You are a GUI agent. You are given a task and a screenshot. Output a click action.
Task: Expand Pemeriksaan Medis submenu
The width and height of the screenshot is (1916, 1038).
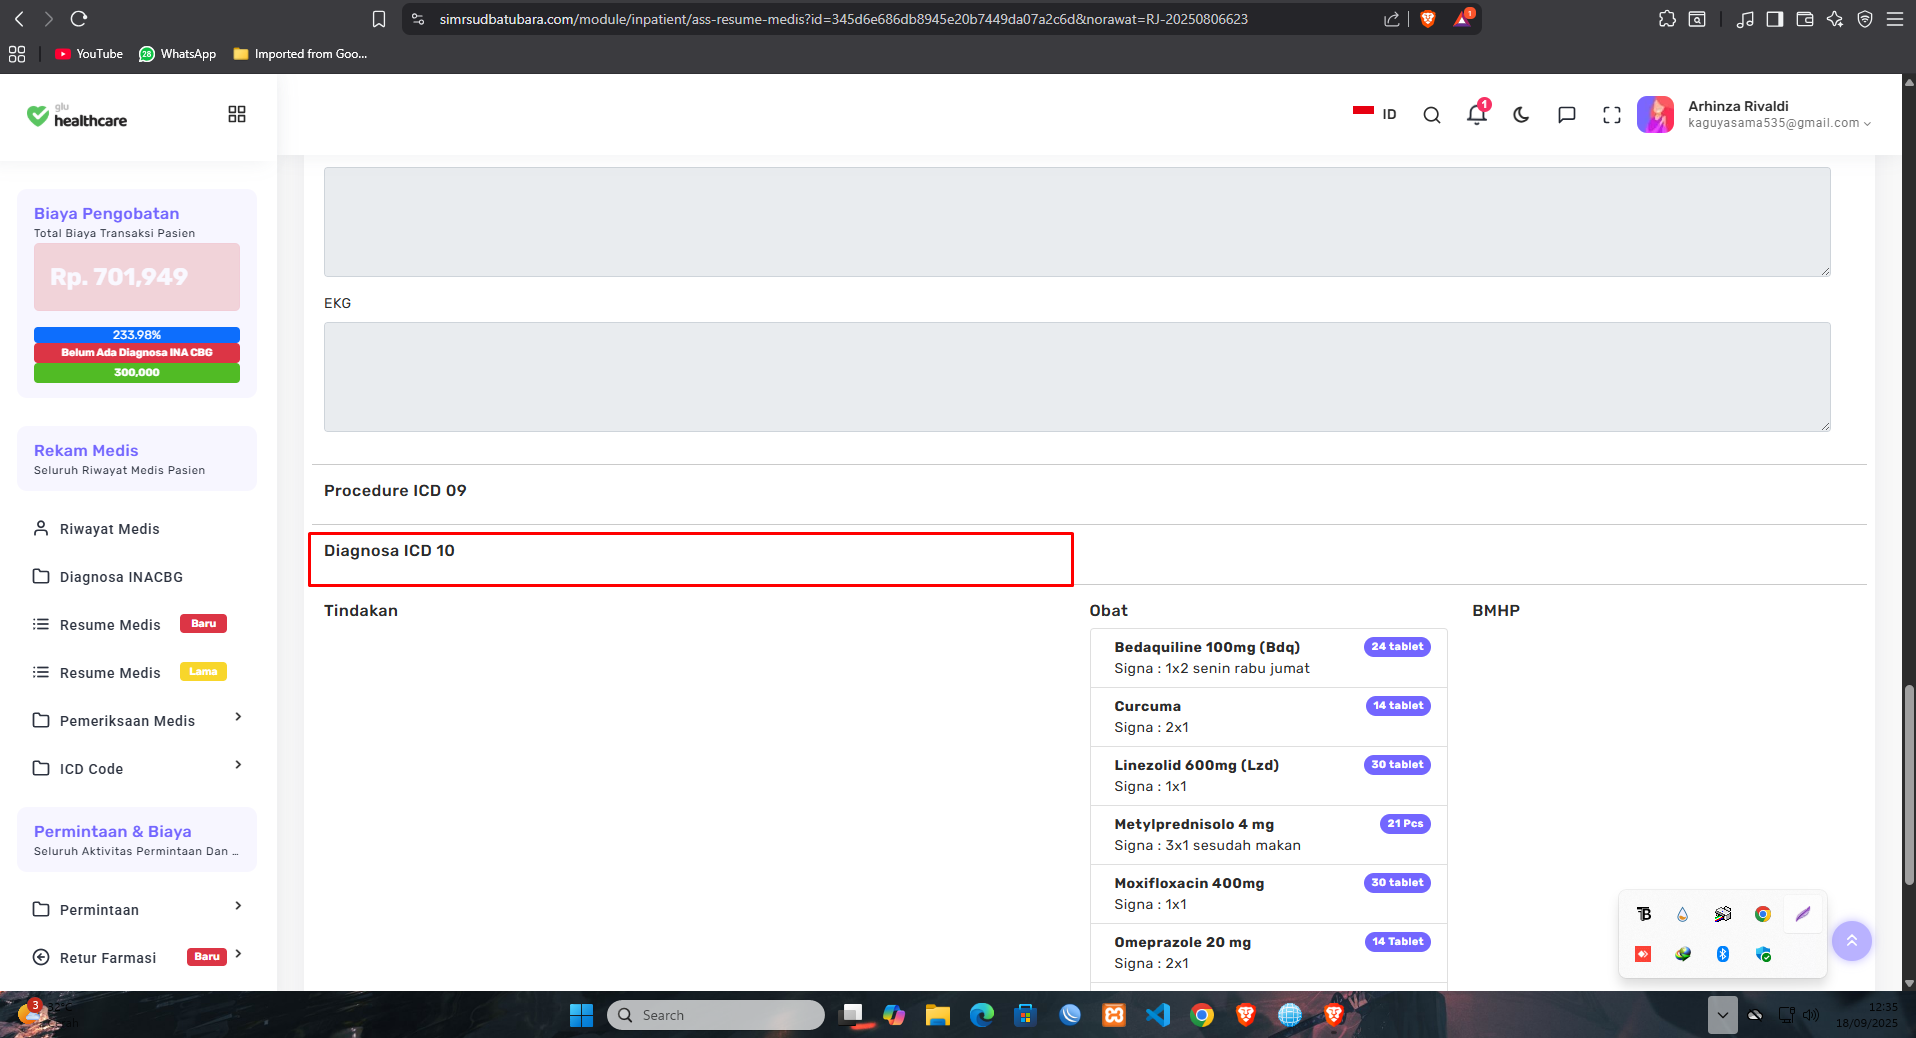(x=137, y=720)
